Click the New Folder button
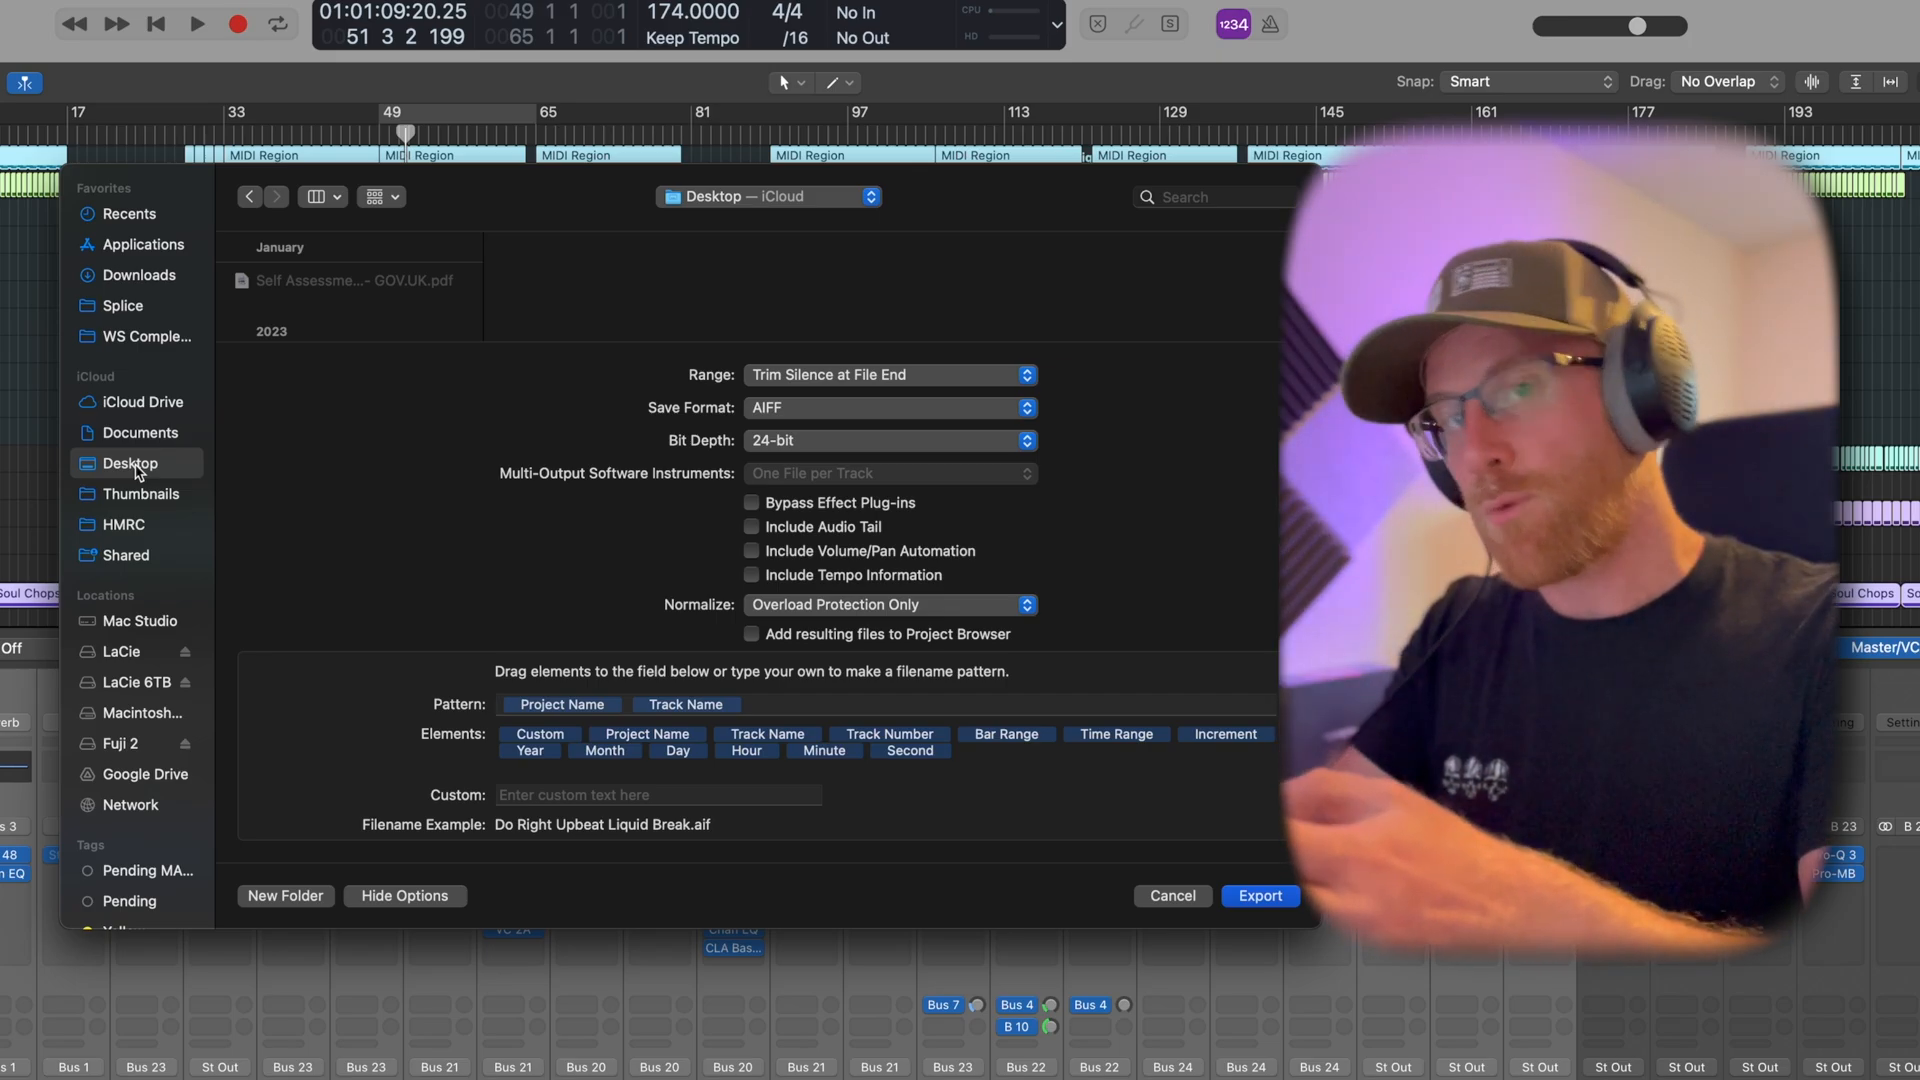This screenshot has width=1920, height=1080. 285,896
